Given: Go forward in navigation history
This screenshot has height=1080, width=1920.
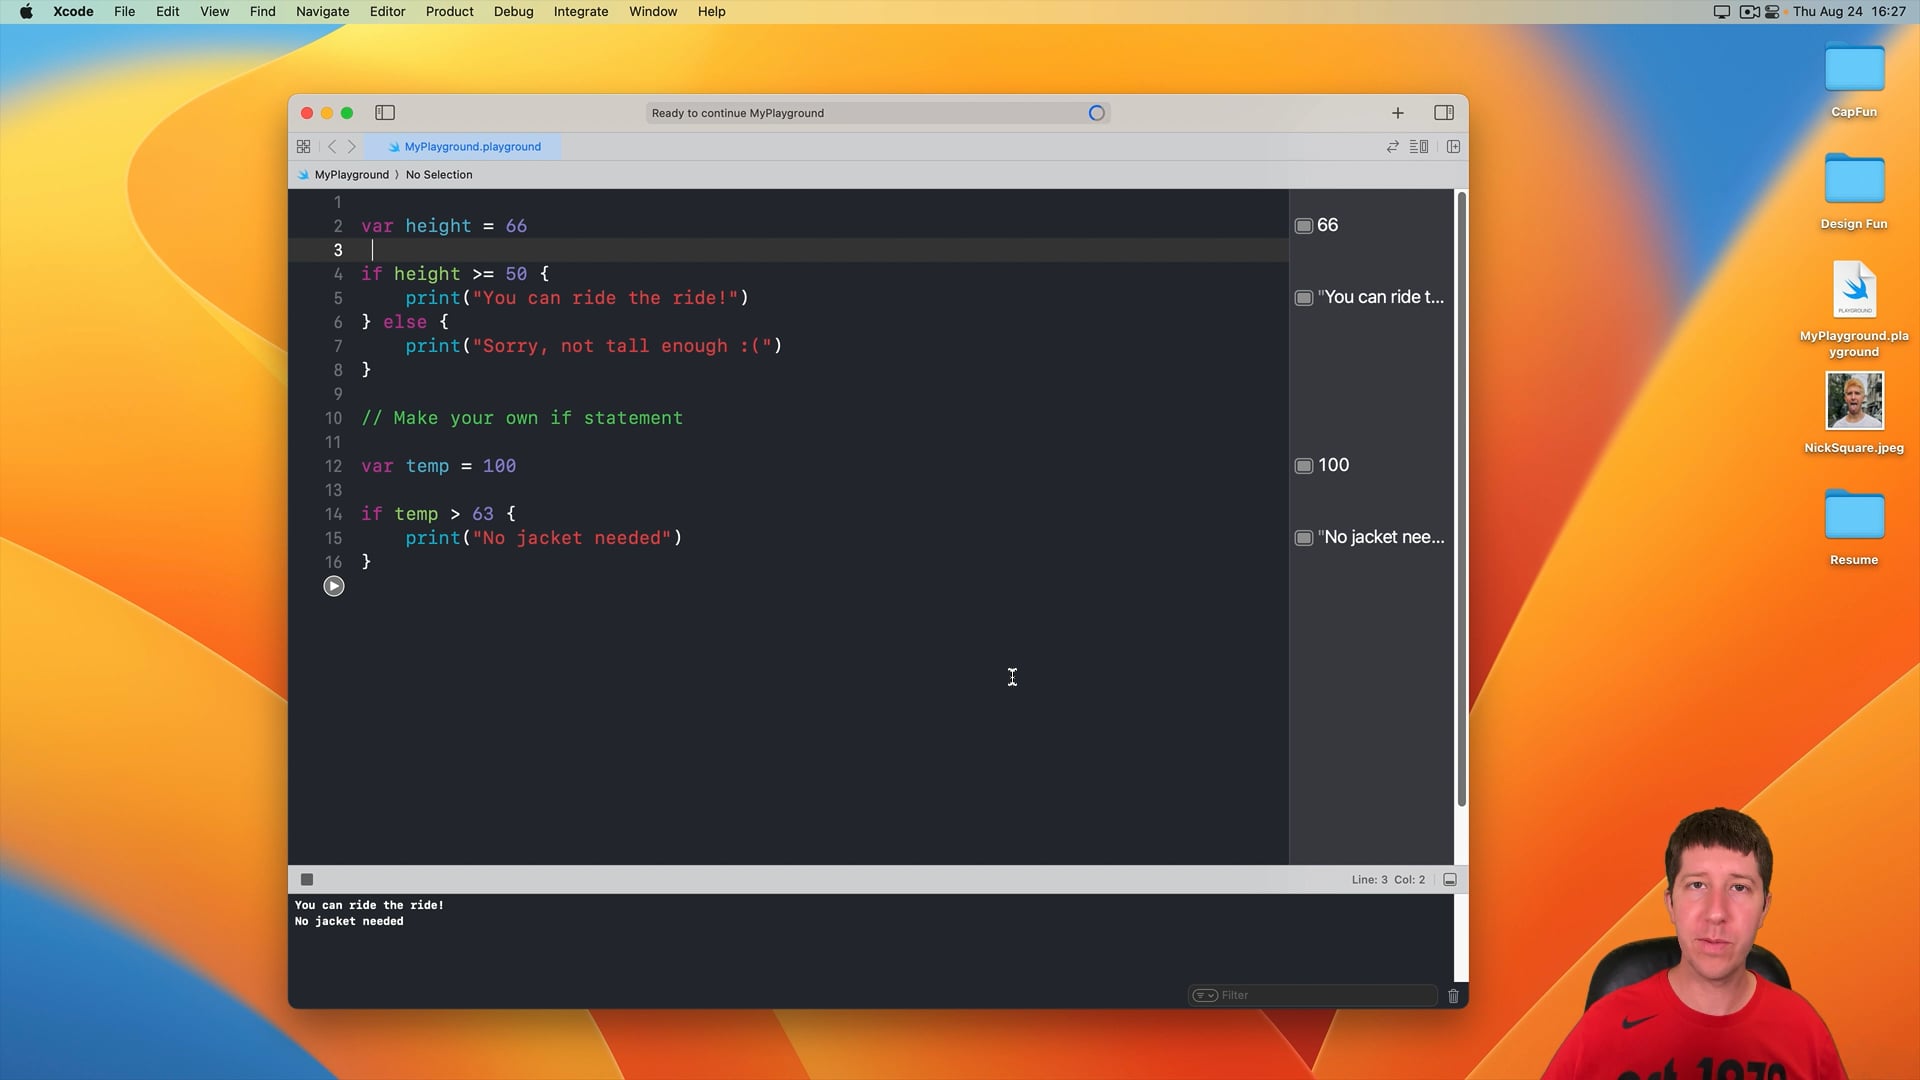Looking at the screenshot, I should (352, 147).
